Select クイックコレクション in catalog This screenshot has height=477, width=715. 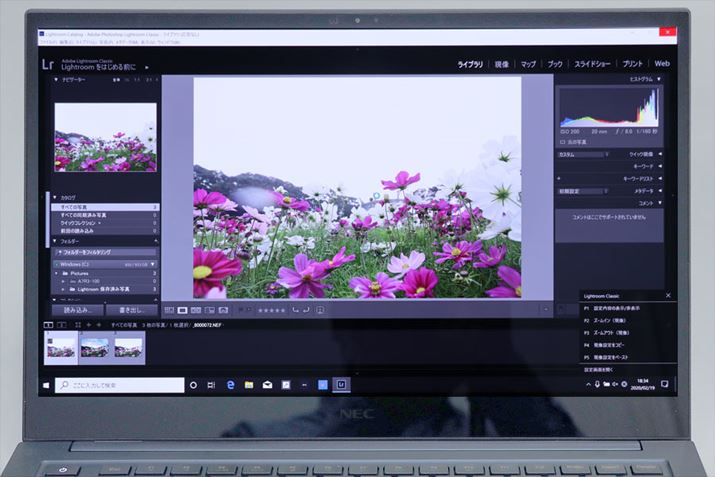[105, 223]
